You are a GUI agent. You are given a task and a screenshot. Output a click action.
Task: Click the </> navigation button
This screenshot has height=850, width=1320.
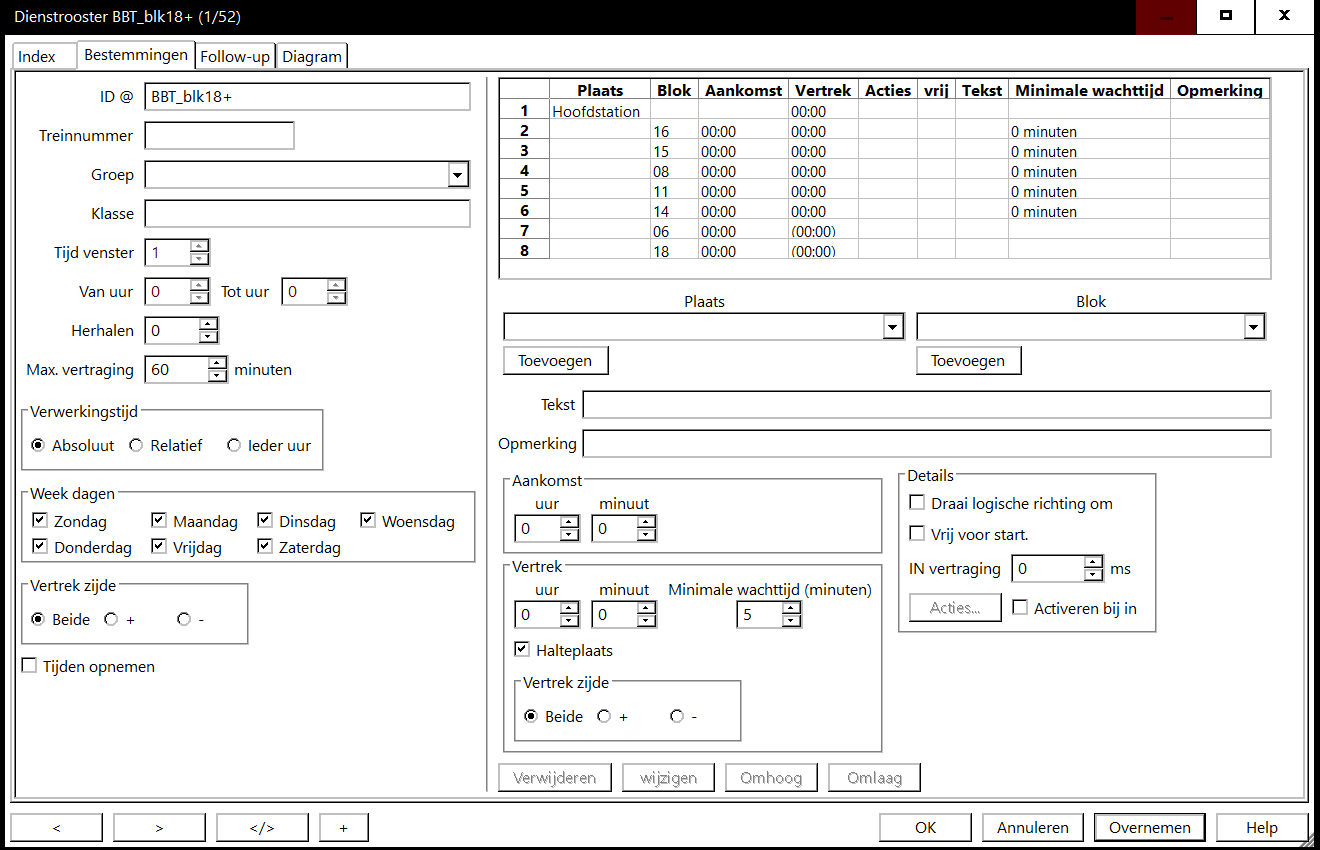262,827
